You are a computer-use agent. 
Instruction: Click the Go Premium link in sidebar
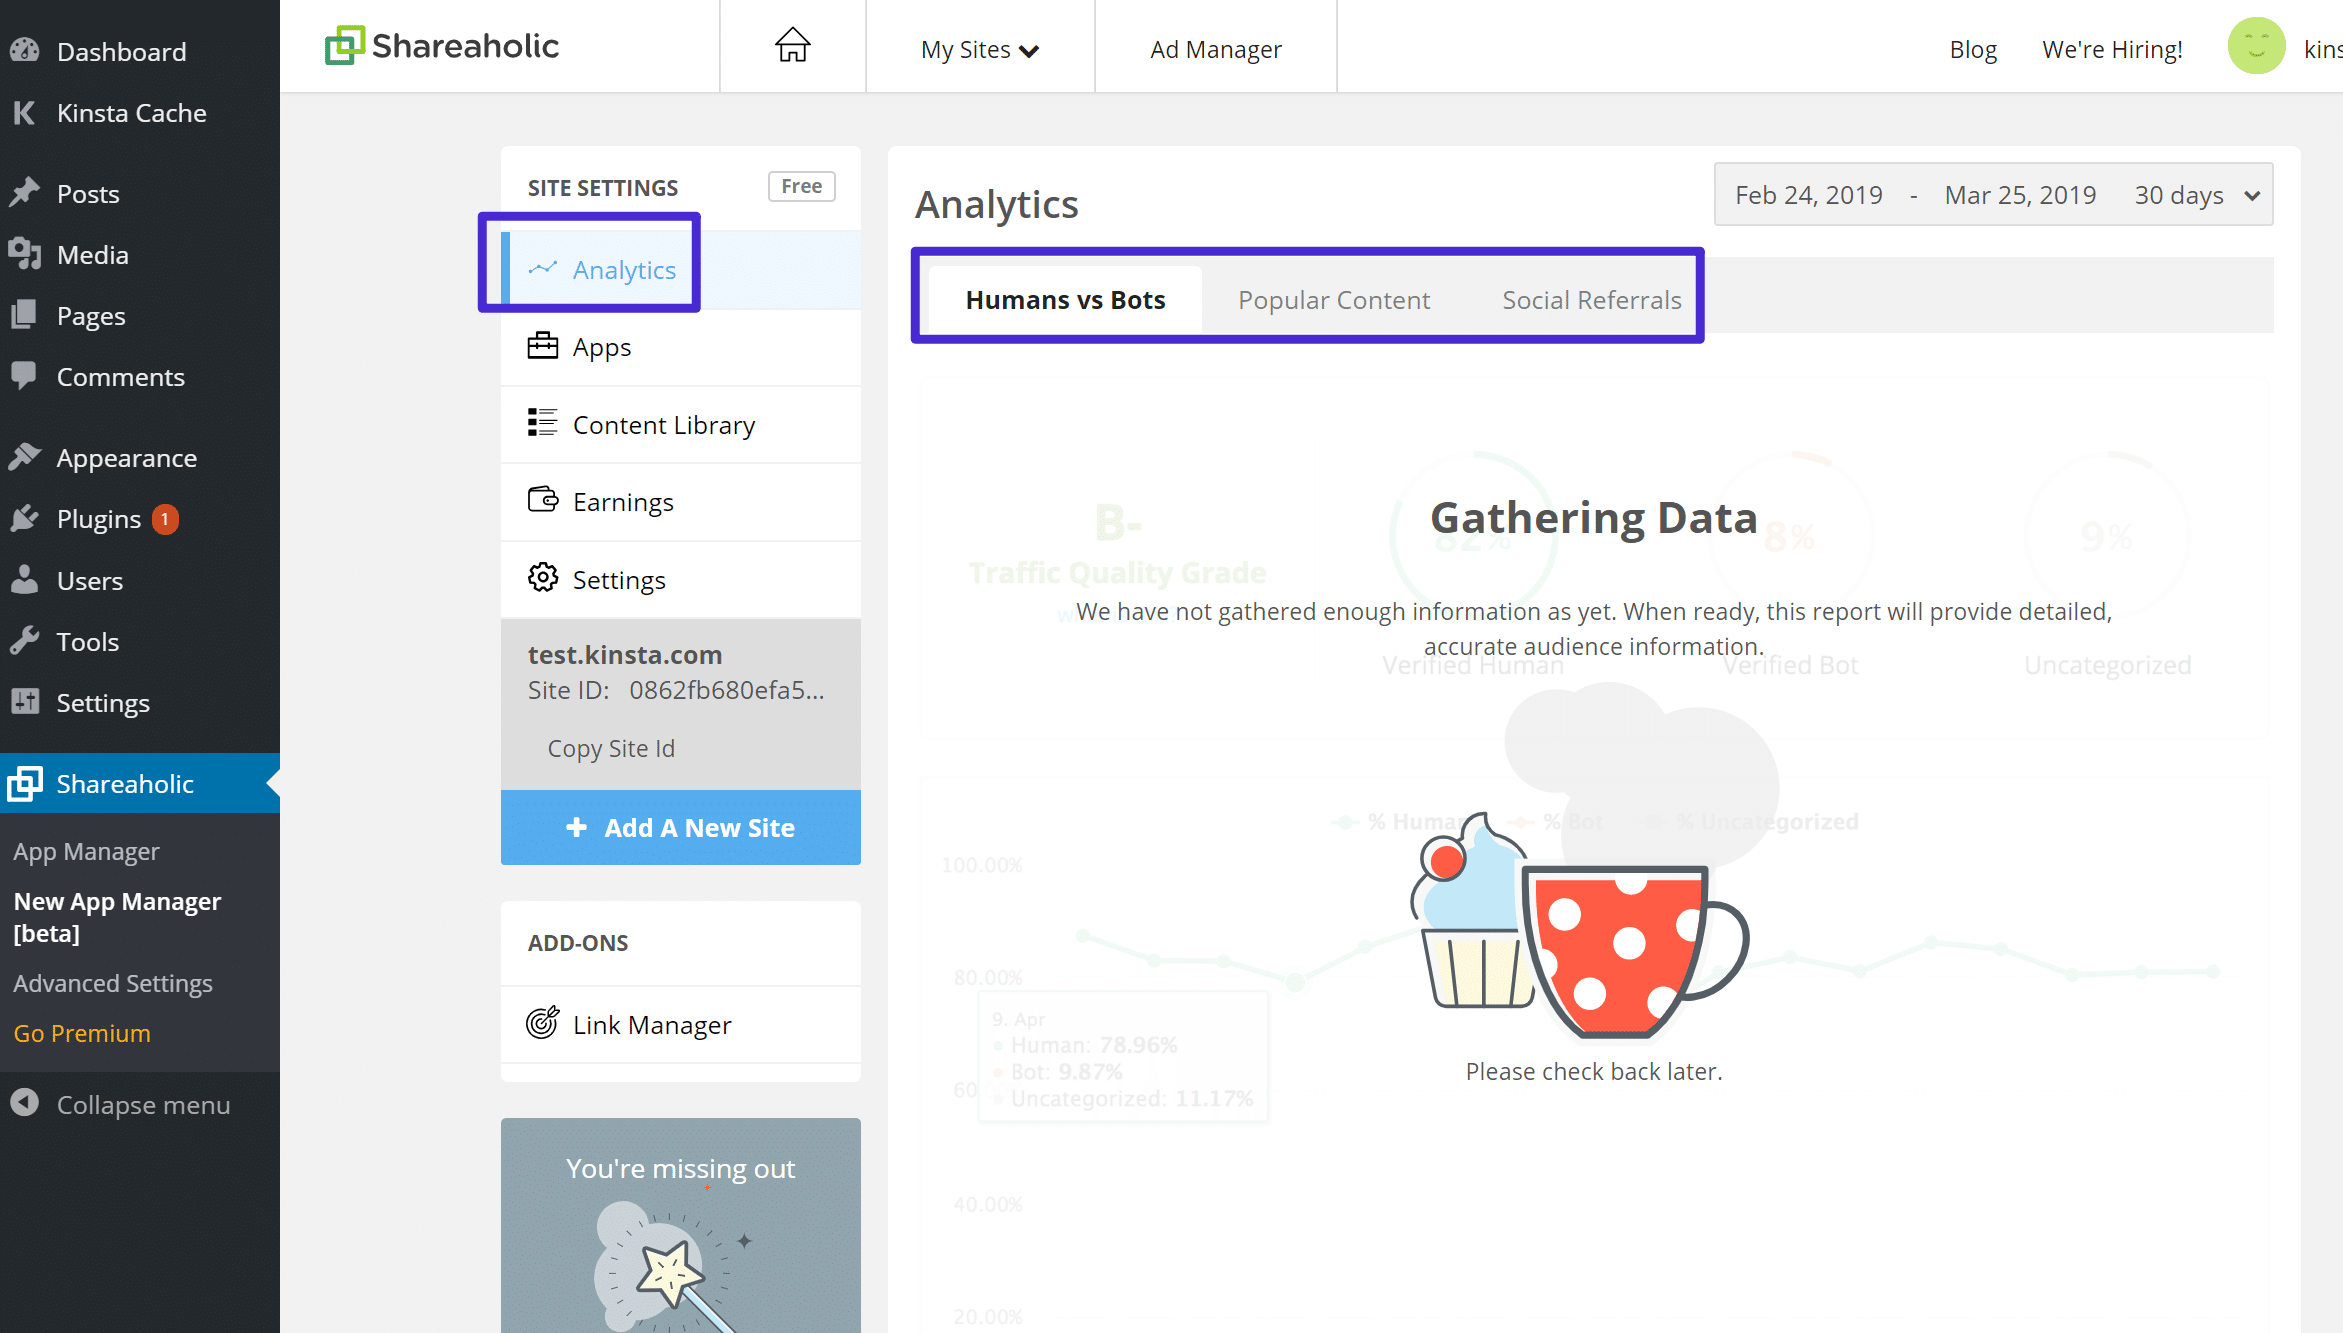[x=82, y=1032]
